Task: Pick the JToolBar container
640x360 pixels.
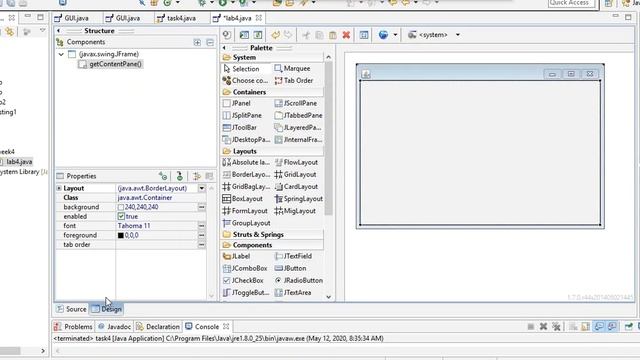Action: coord(240,128)
